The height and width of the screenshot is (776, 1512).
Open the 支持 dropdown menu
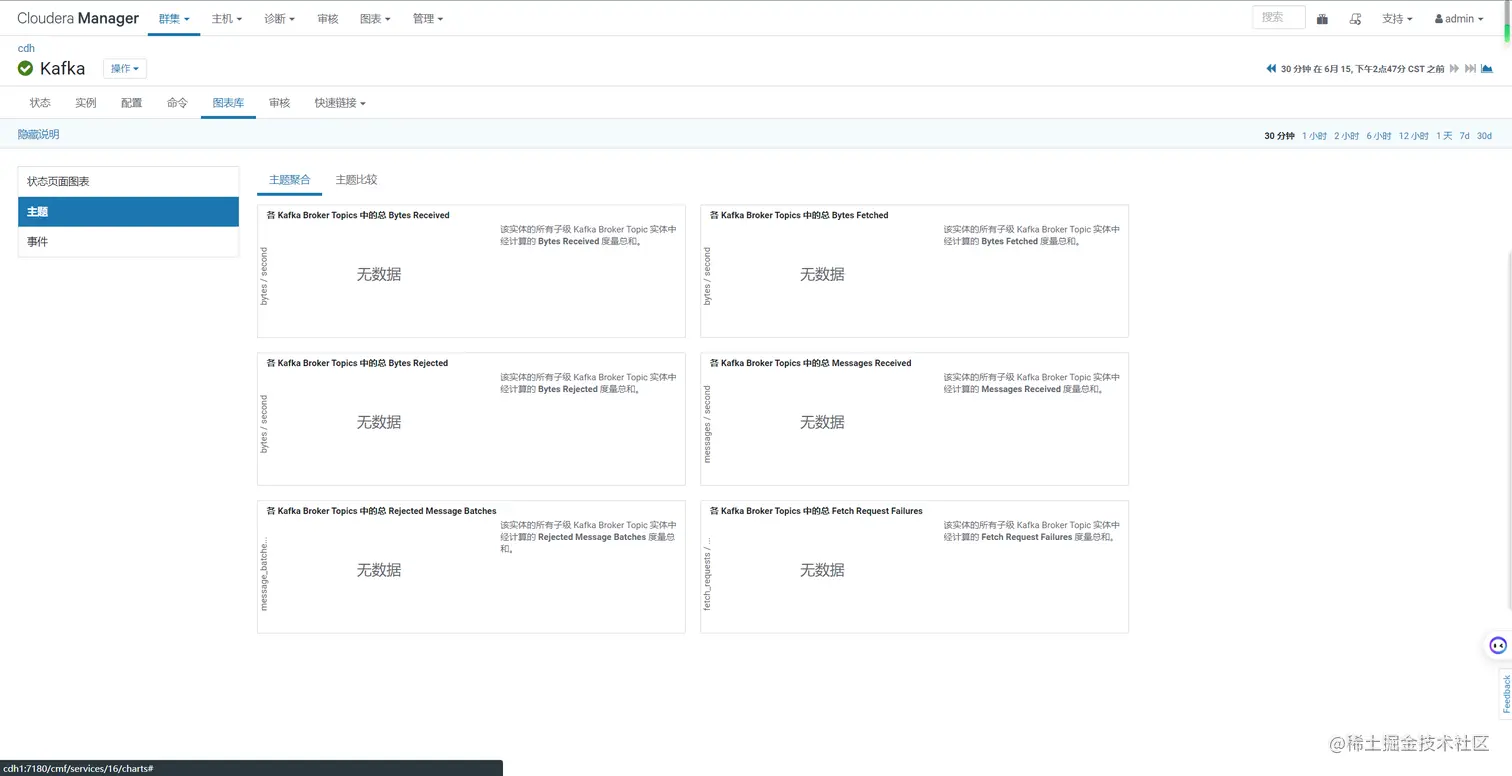point(1397,19)
